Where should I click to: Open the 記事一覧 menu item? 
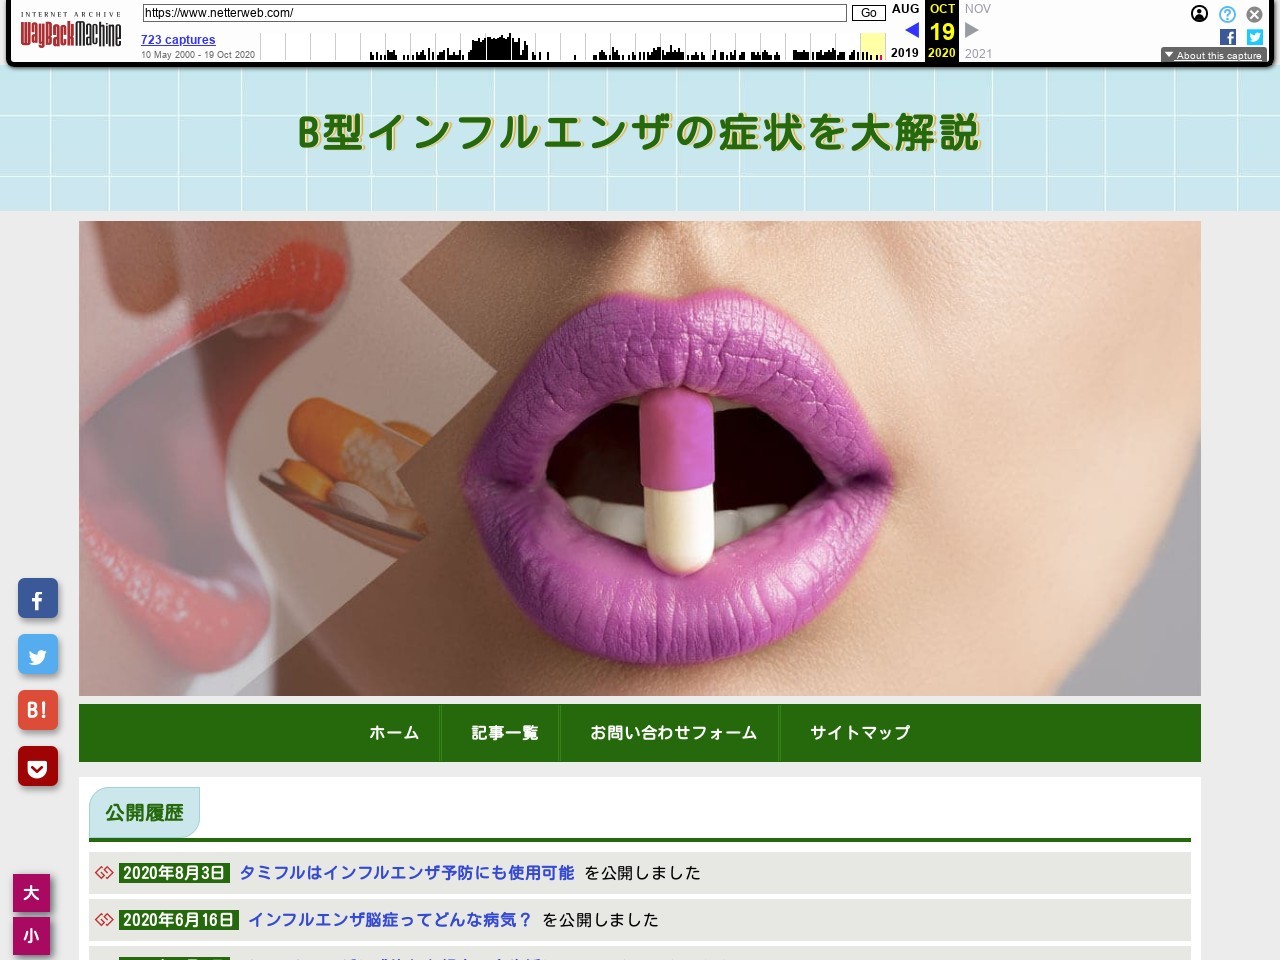tap(504, 733)
